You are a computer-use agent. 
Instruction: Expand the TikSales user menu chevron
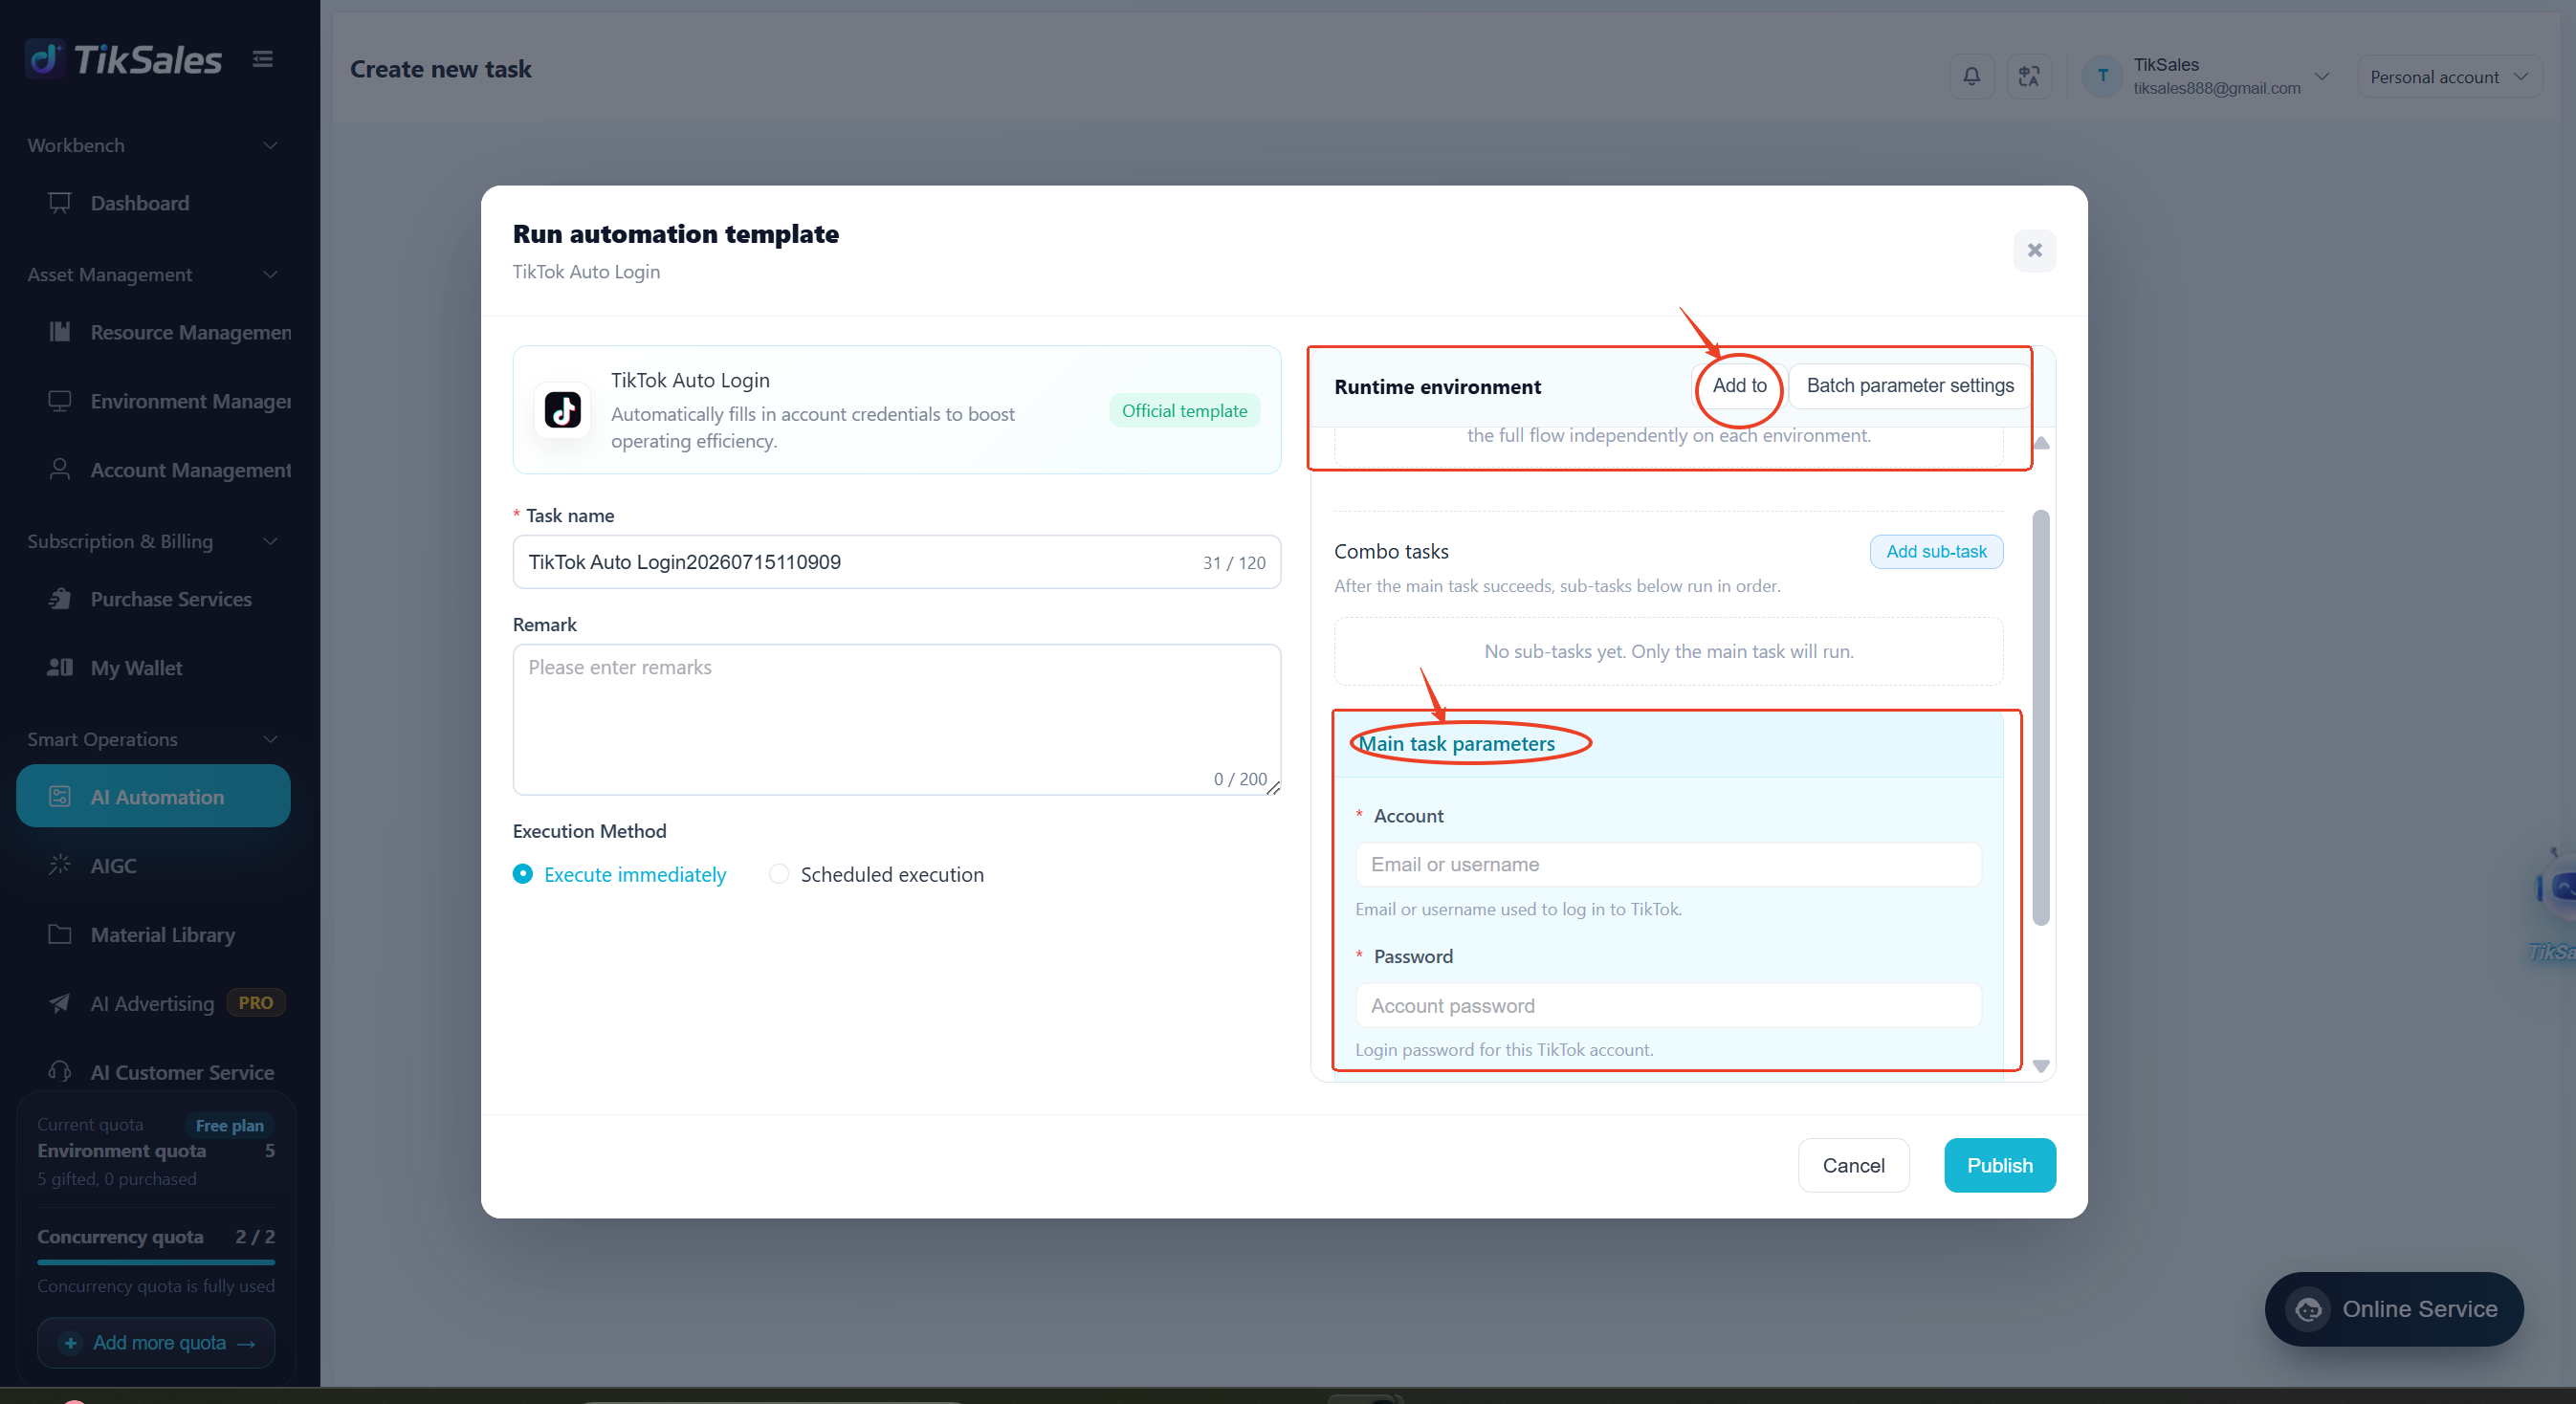(x=2322, y=76)
